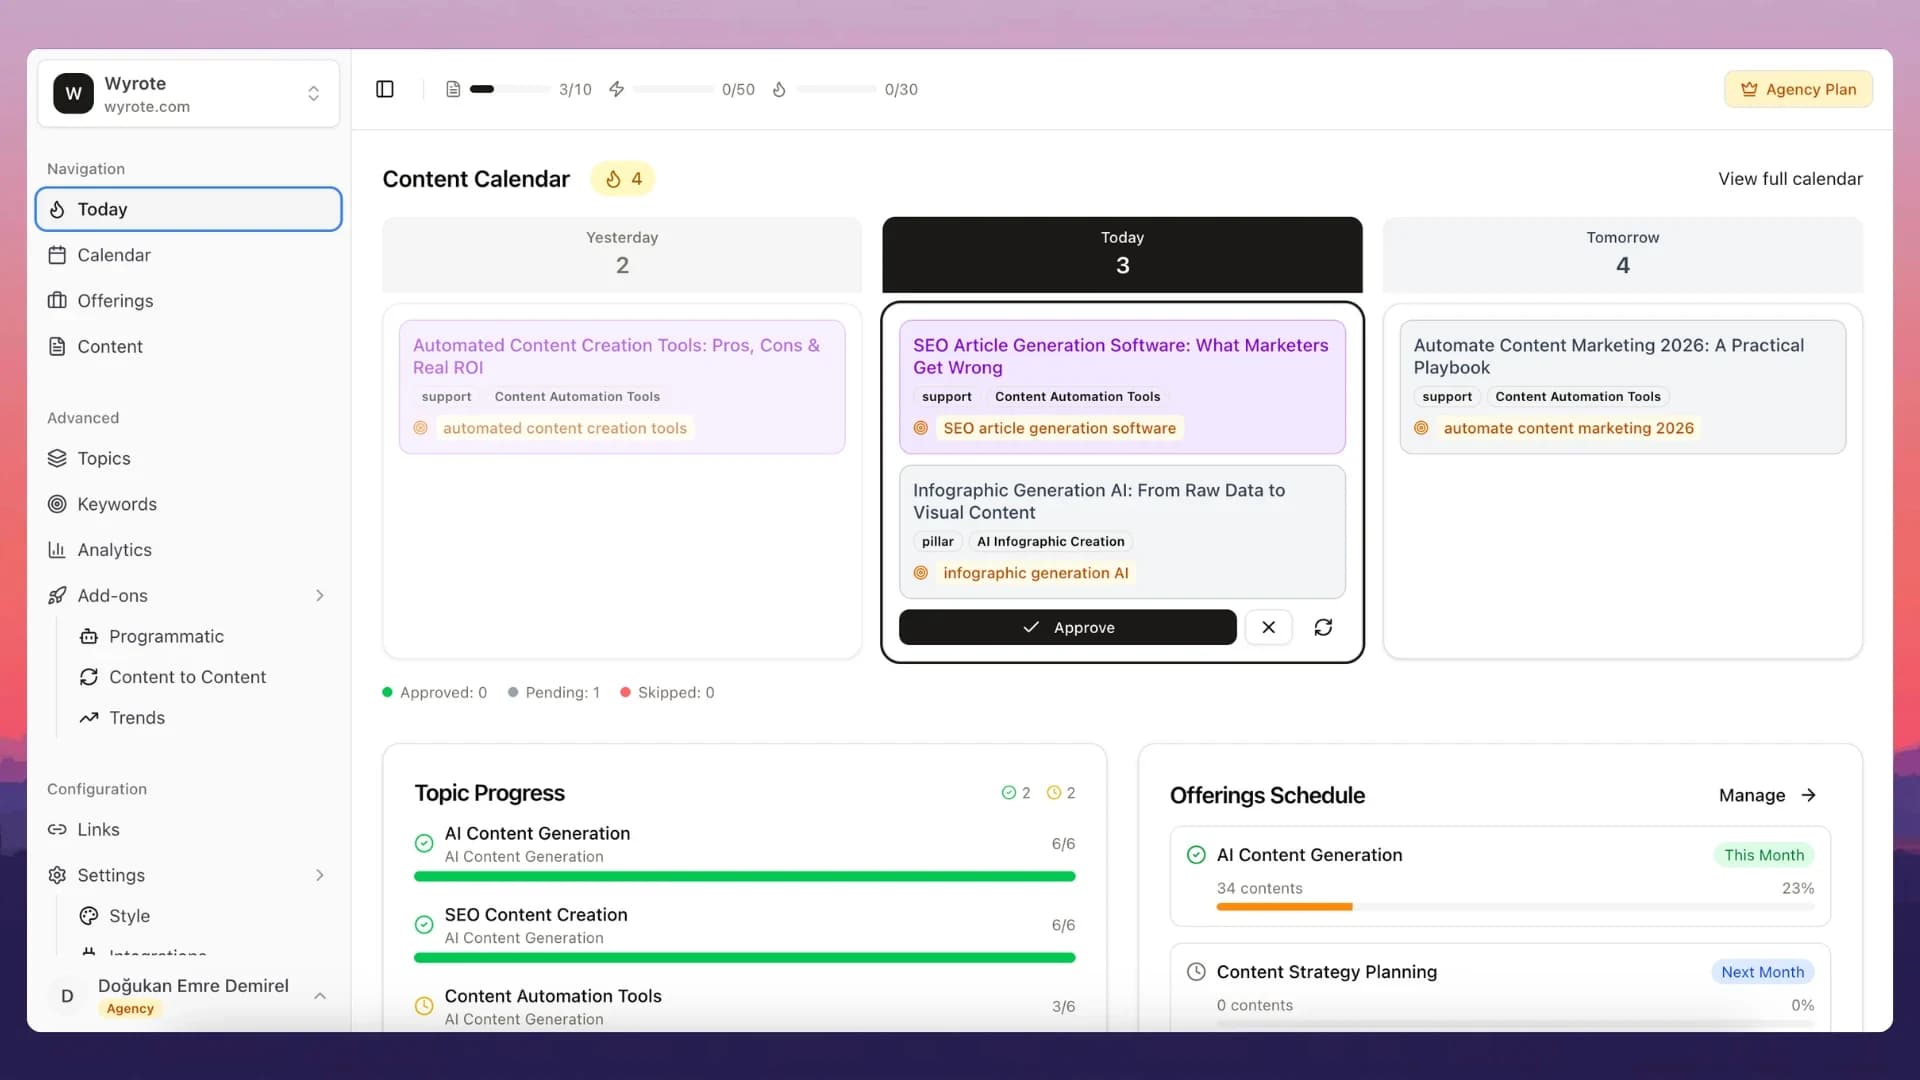
Task: Skip the pending content with the X button
Action: click(1268, 627)
